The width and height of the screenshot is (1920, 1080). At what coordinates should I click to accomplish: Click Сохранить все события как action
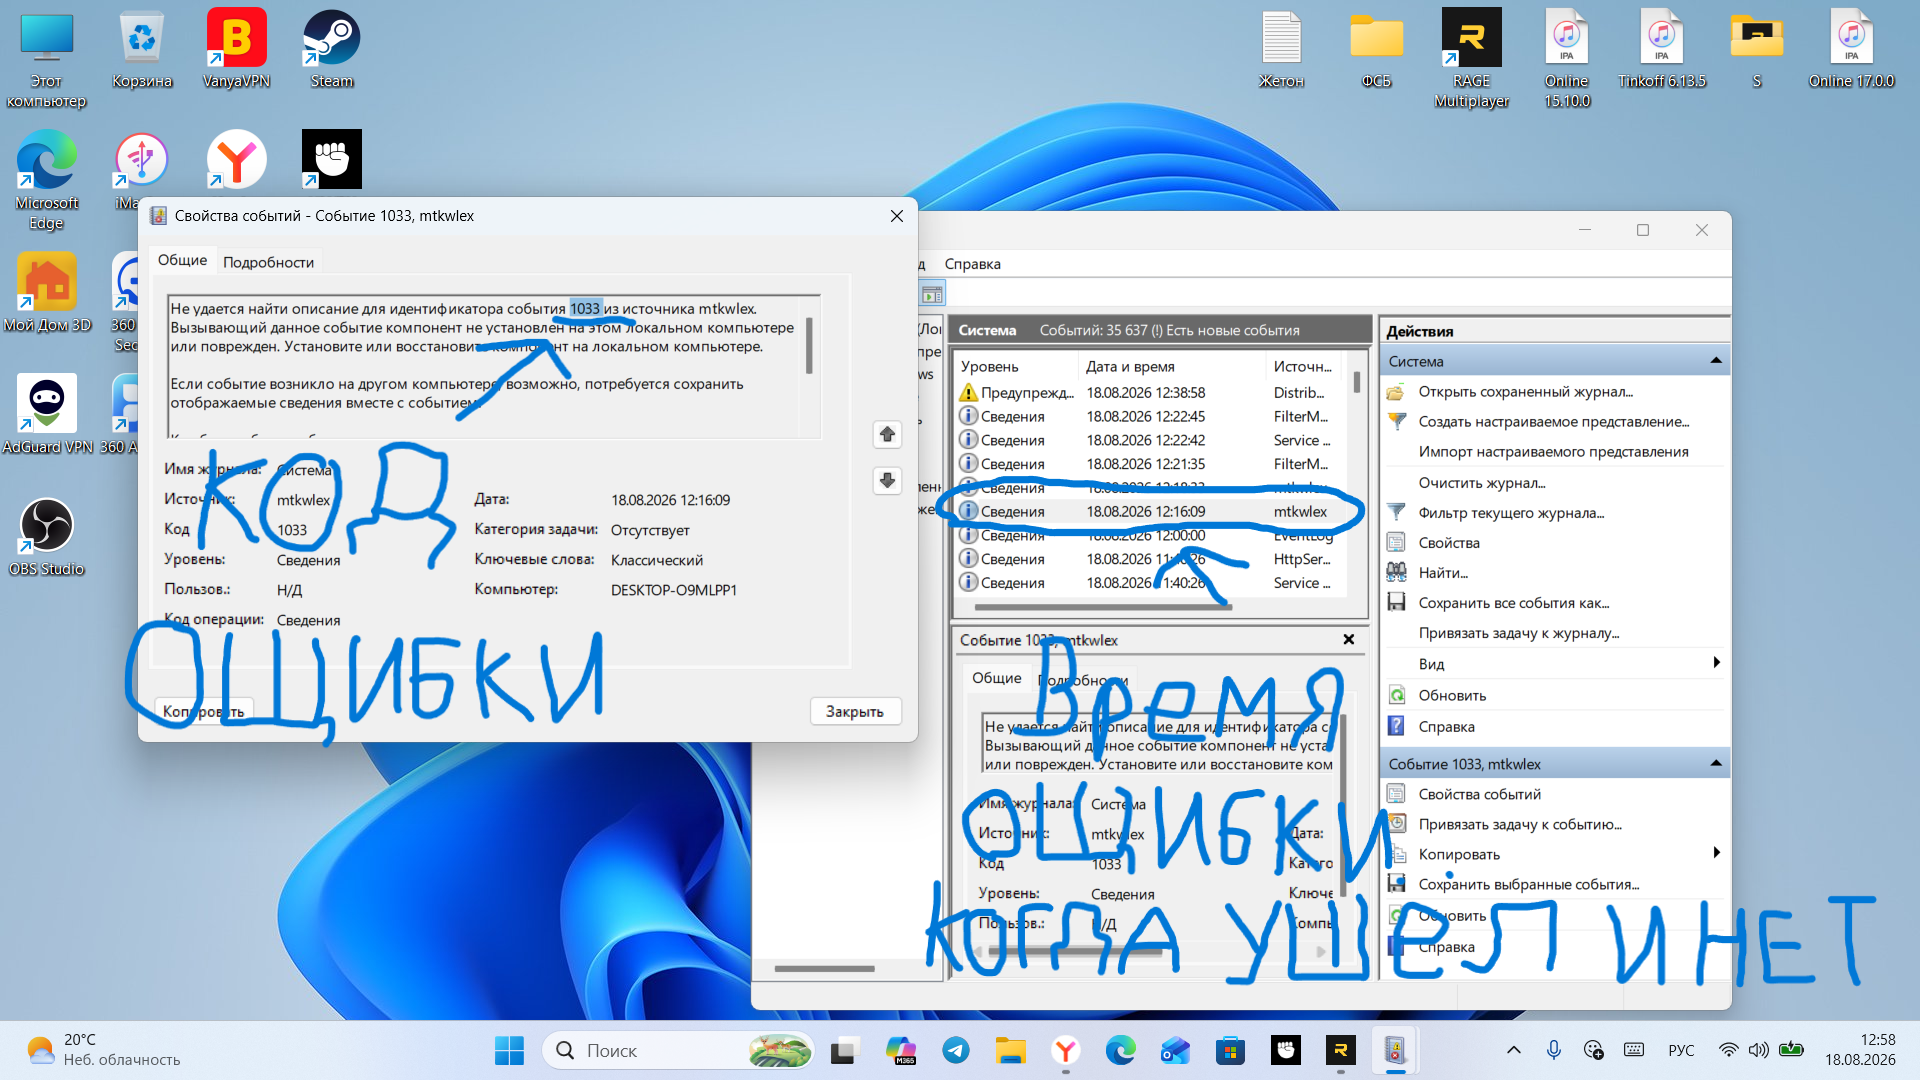coord(1513,603)
